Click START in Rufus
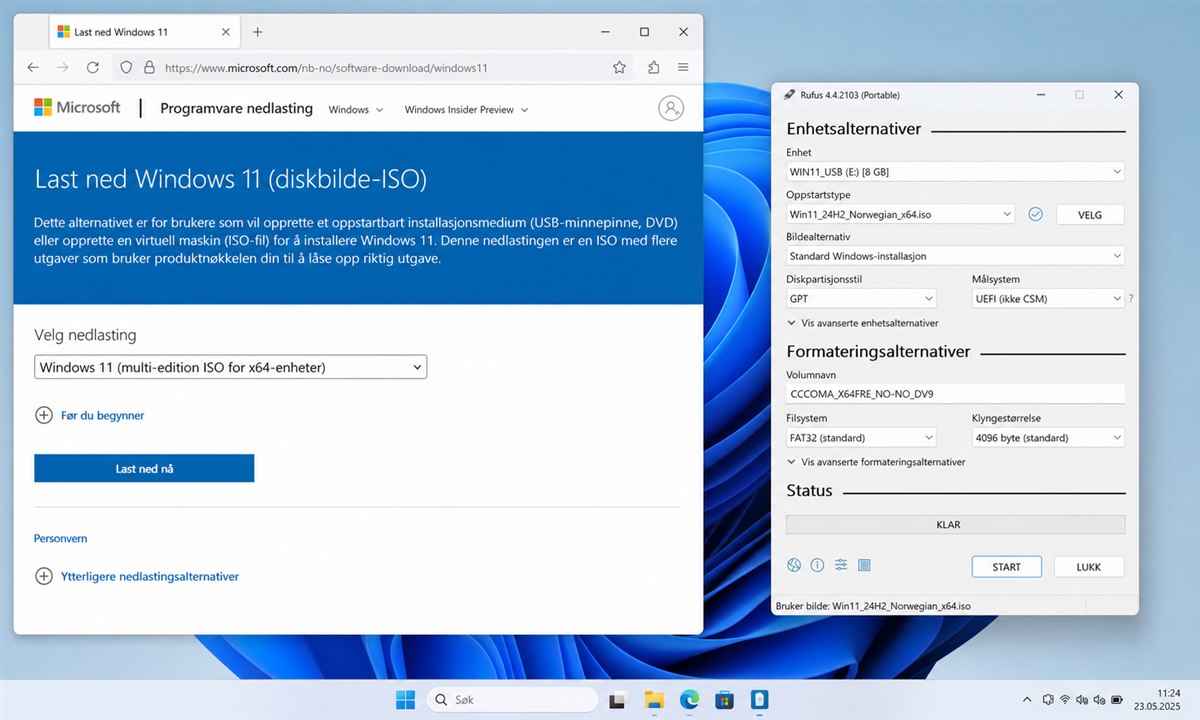Screen dimensions: 1200x720 pyautogui.click(x=1007, y=567)
